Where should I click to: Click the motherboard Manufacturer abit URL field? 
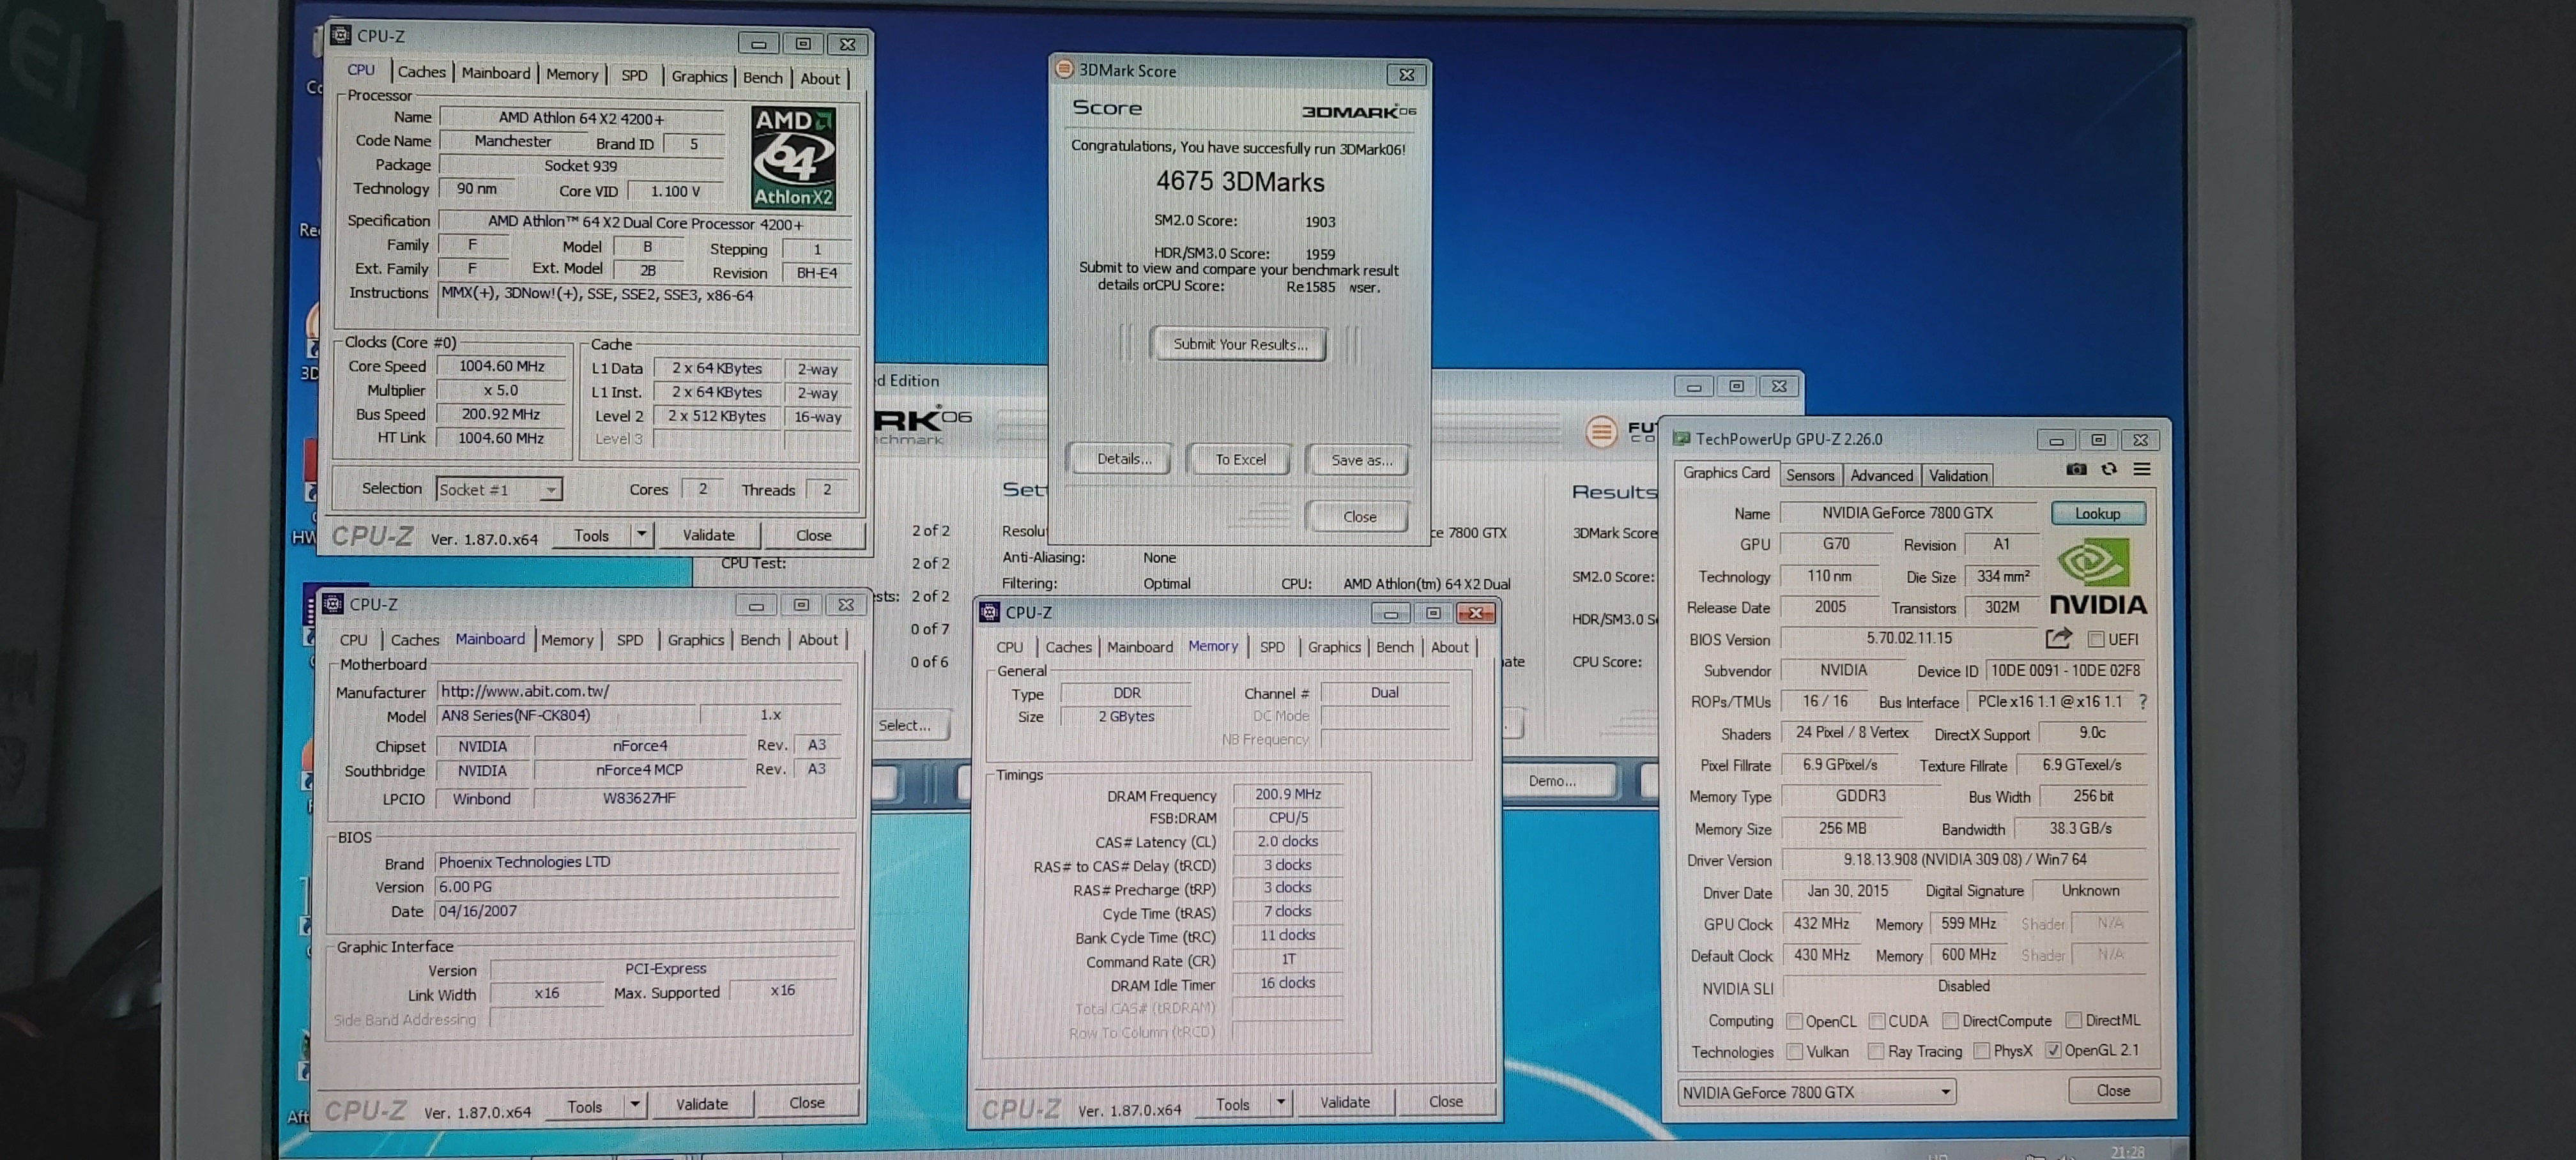pos(638,691)
